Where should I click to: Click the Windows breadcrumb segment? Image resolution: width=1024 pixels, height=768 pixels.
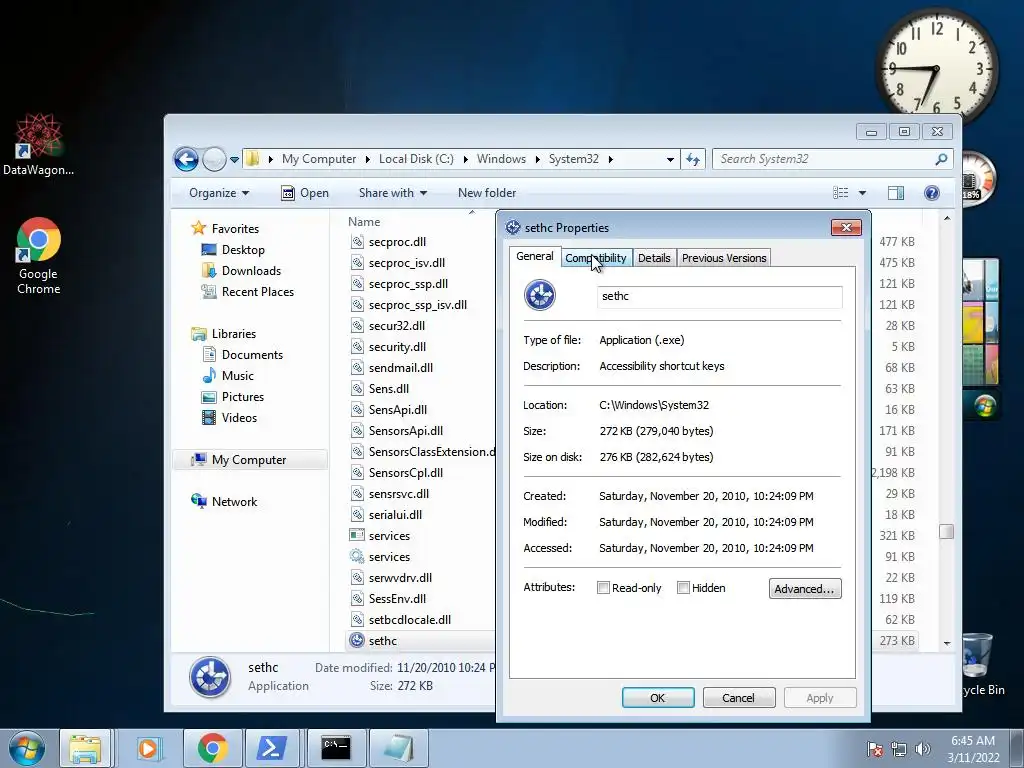pos(501,159)
